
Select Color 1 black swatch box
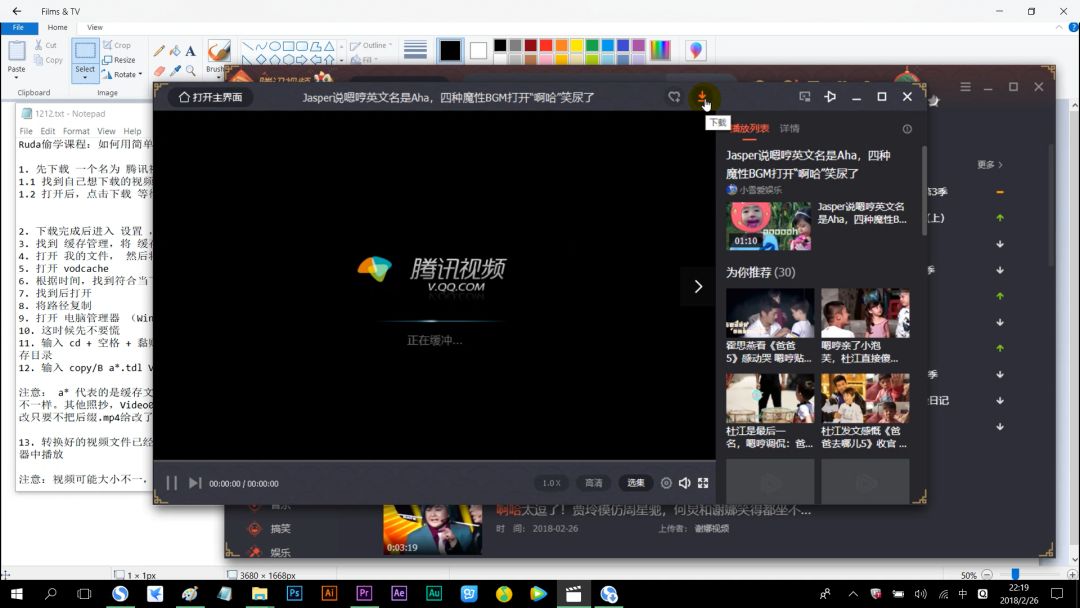point(450,50)
